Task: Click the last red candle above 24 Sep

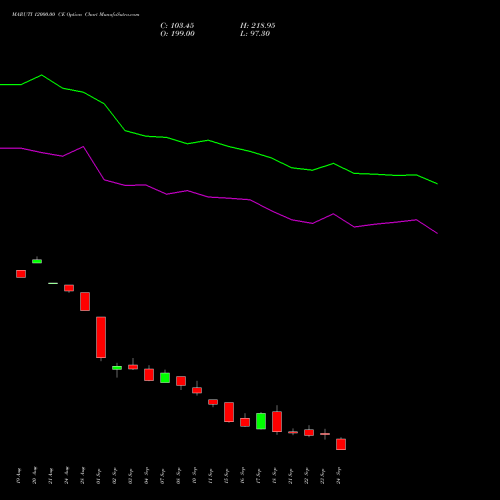Action: tap(341, 444)
